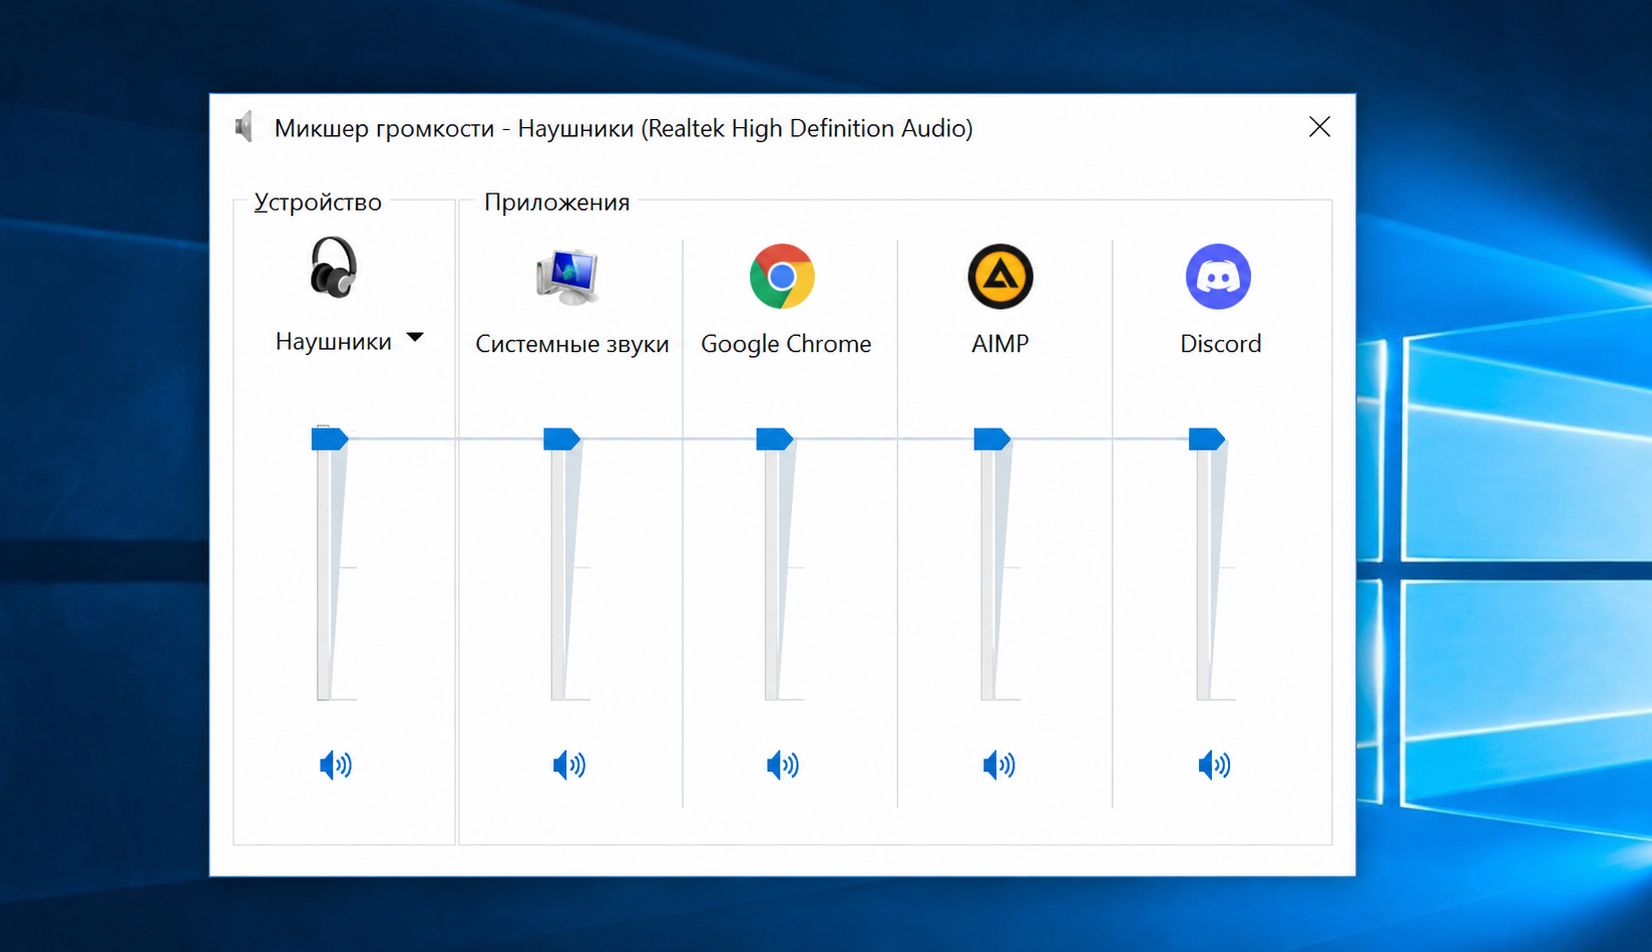Click the Google Chrome volume slider handle
This screenshot has width=1652, height=952.
(775, 438)
